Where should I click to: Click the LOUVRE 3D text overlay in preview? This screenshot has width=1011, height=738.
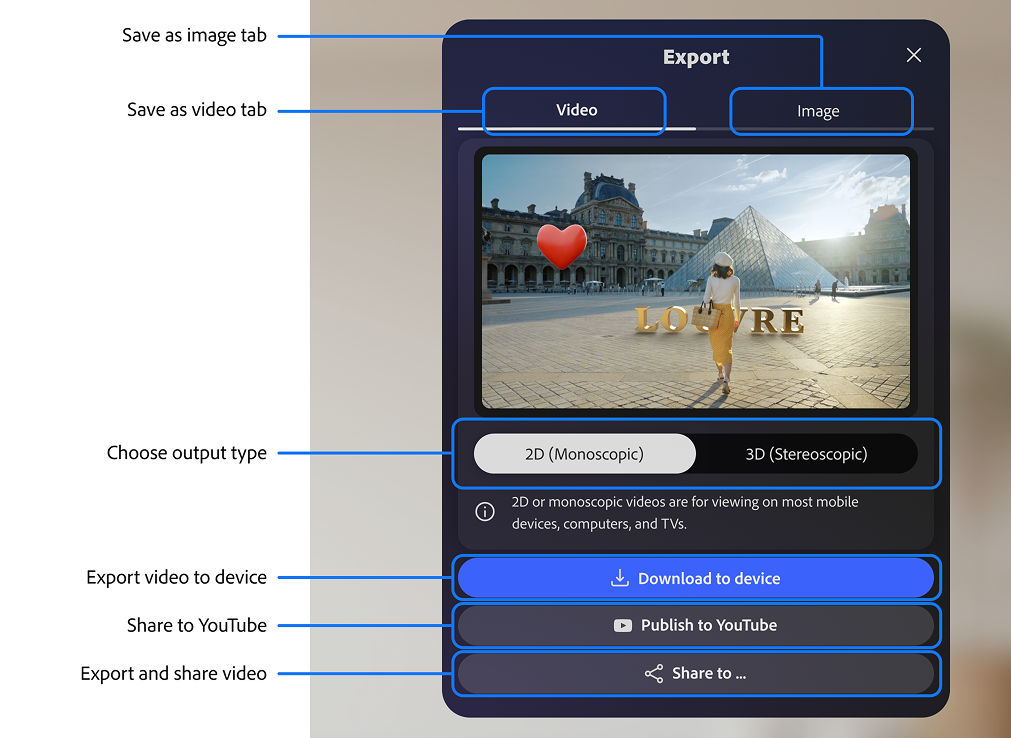(719, 321)
